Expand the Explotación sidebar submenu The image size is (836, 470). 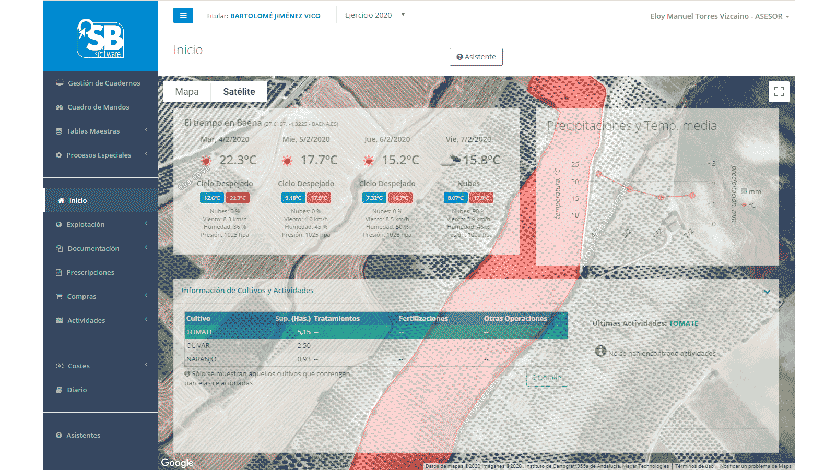coord(100,225)
